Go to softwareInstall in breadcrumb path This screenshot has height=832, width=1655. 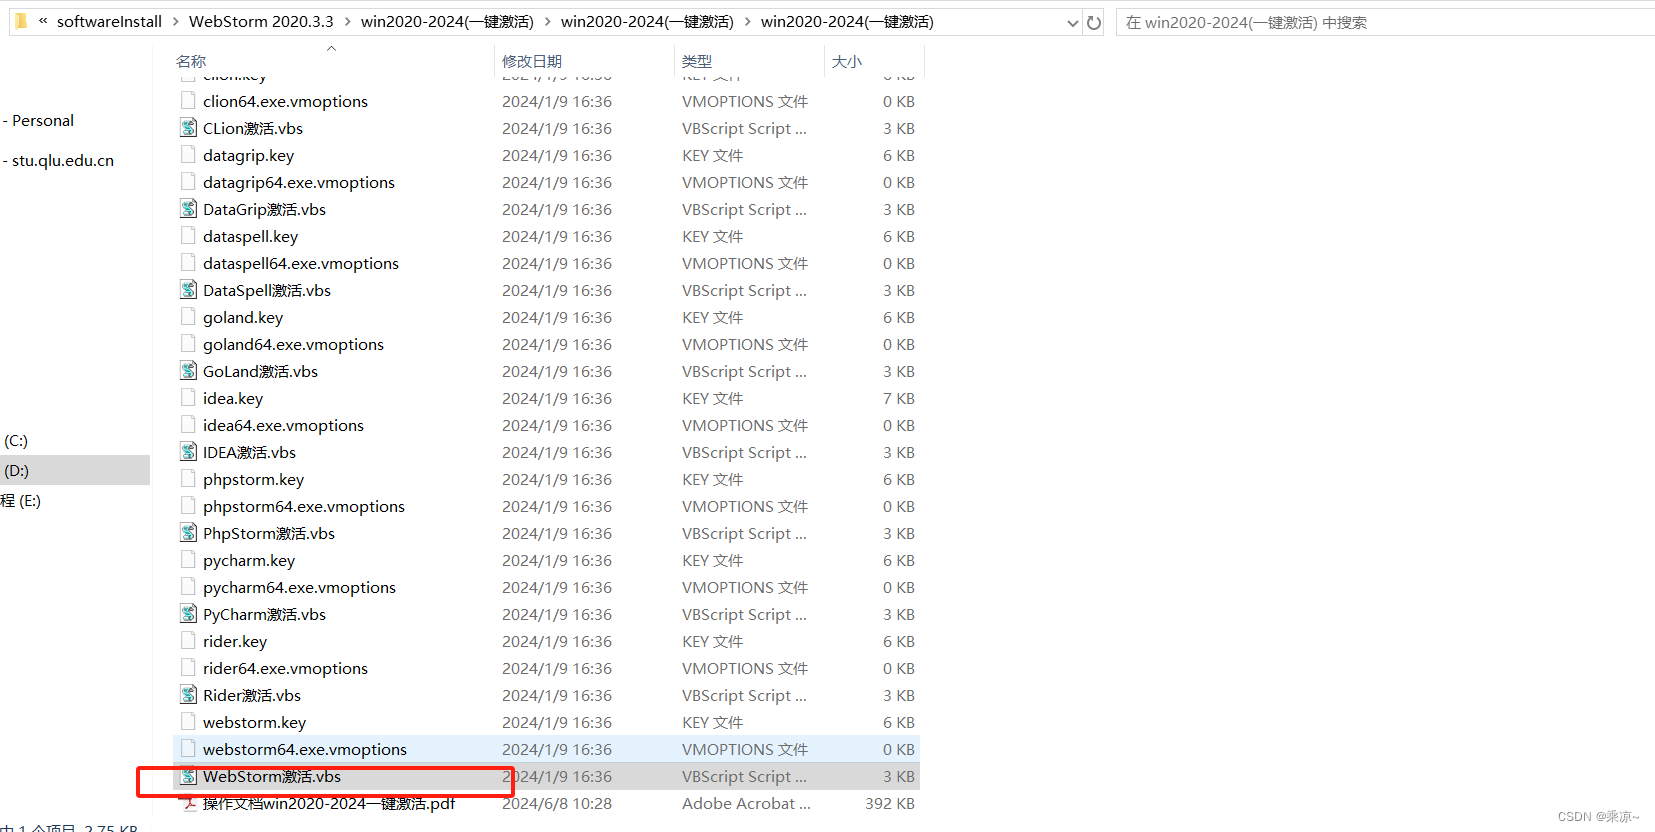(x=109, y=21)
